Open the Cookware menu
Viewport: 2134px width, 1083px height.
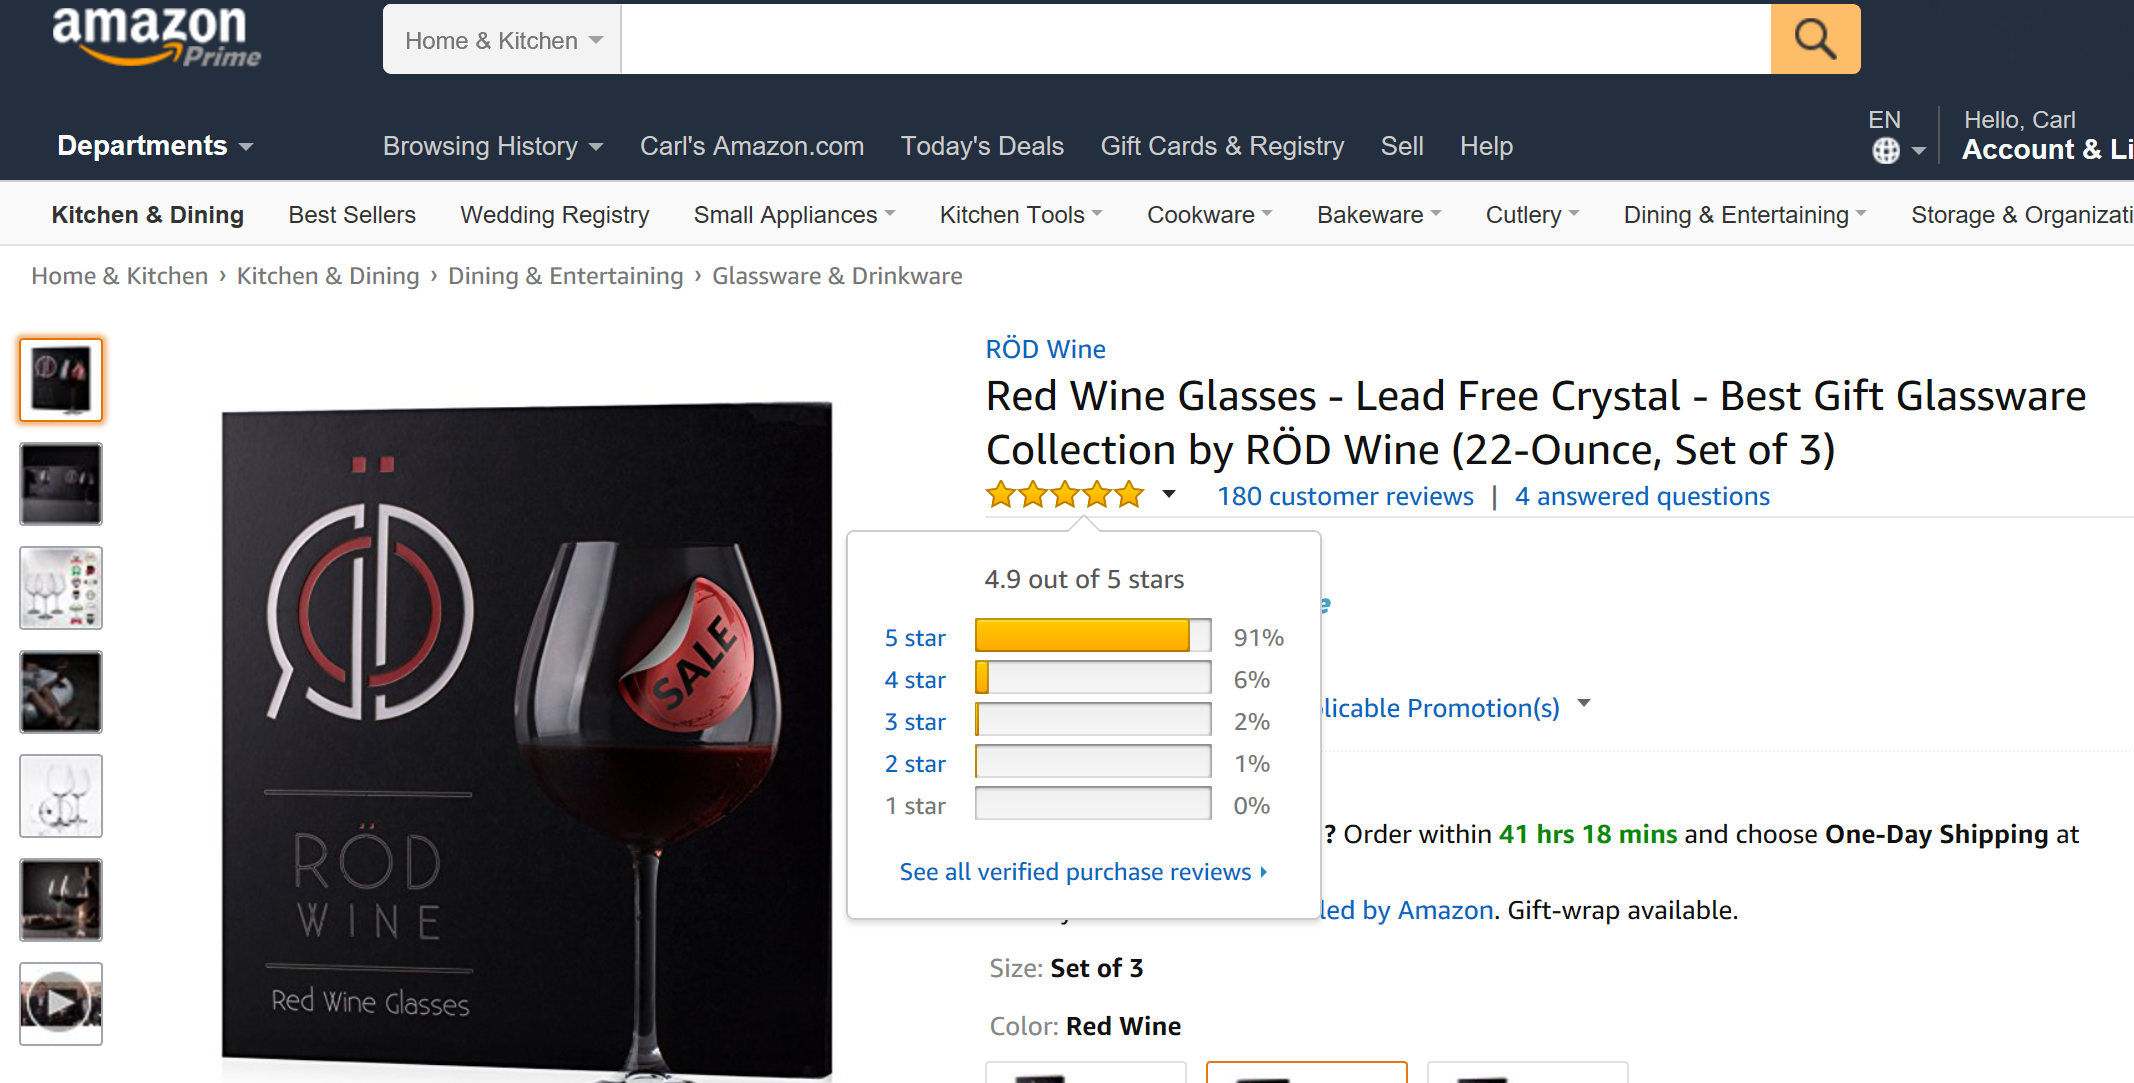pyautogui.click(x=1209, y=215)
